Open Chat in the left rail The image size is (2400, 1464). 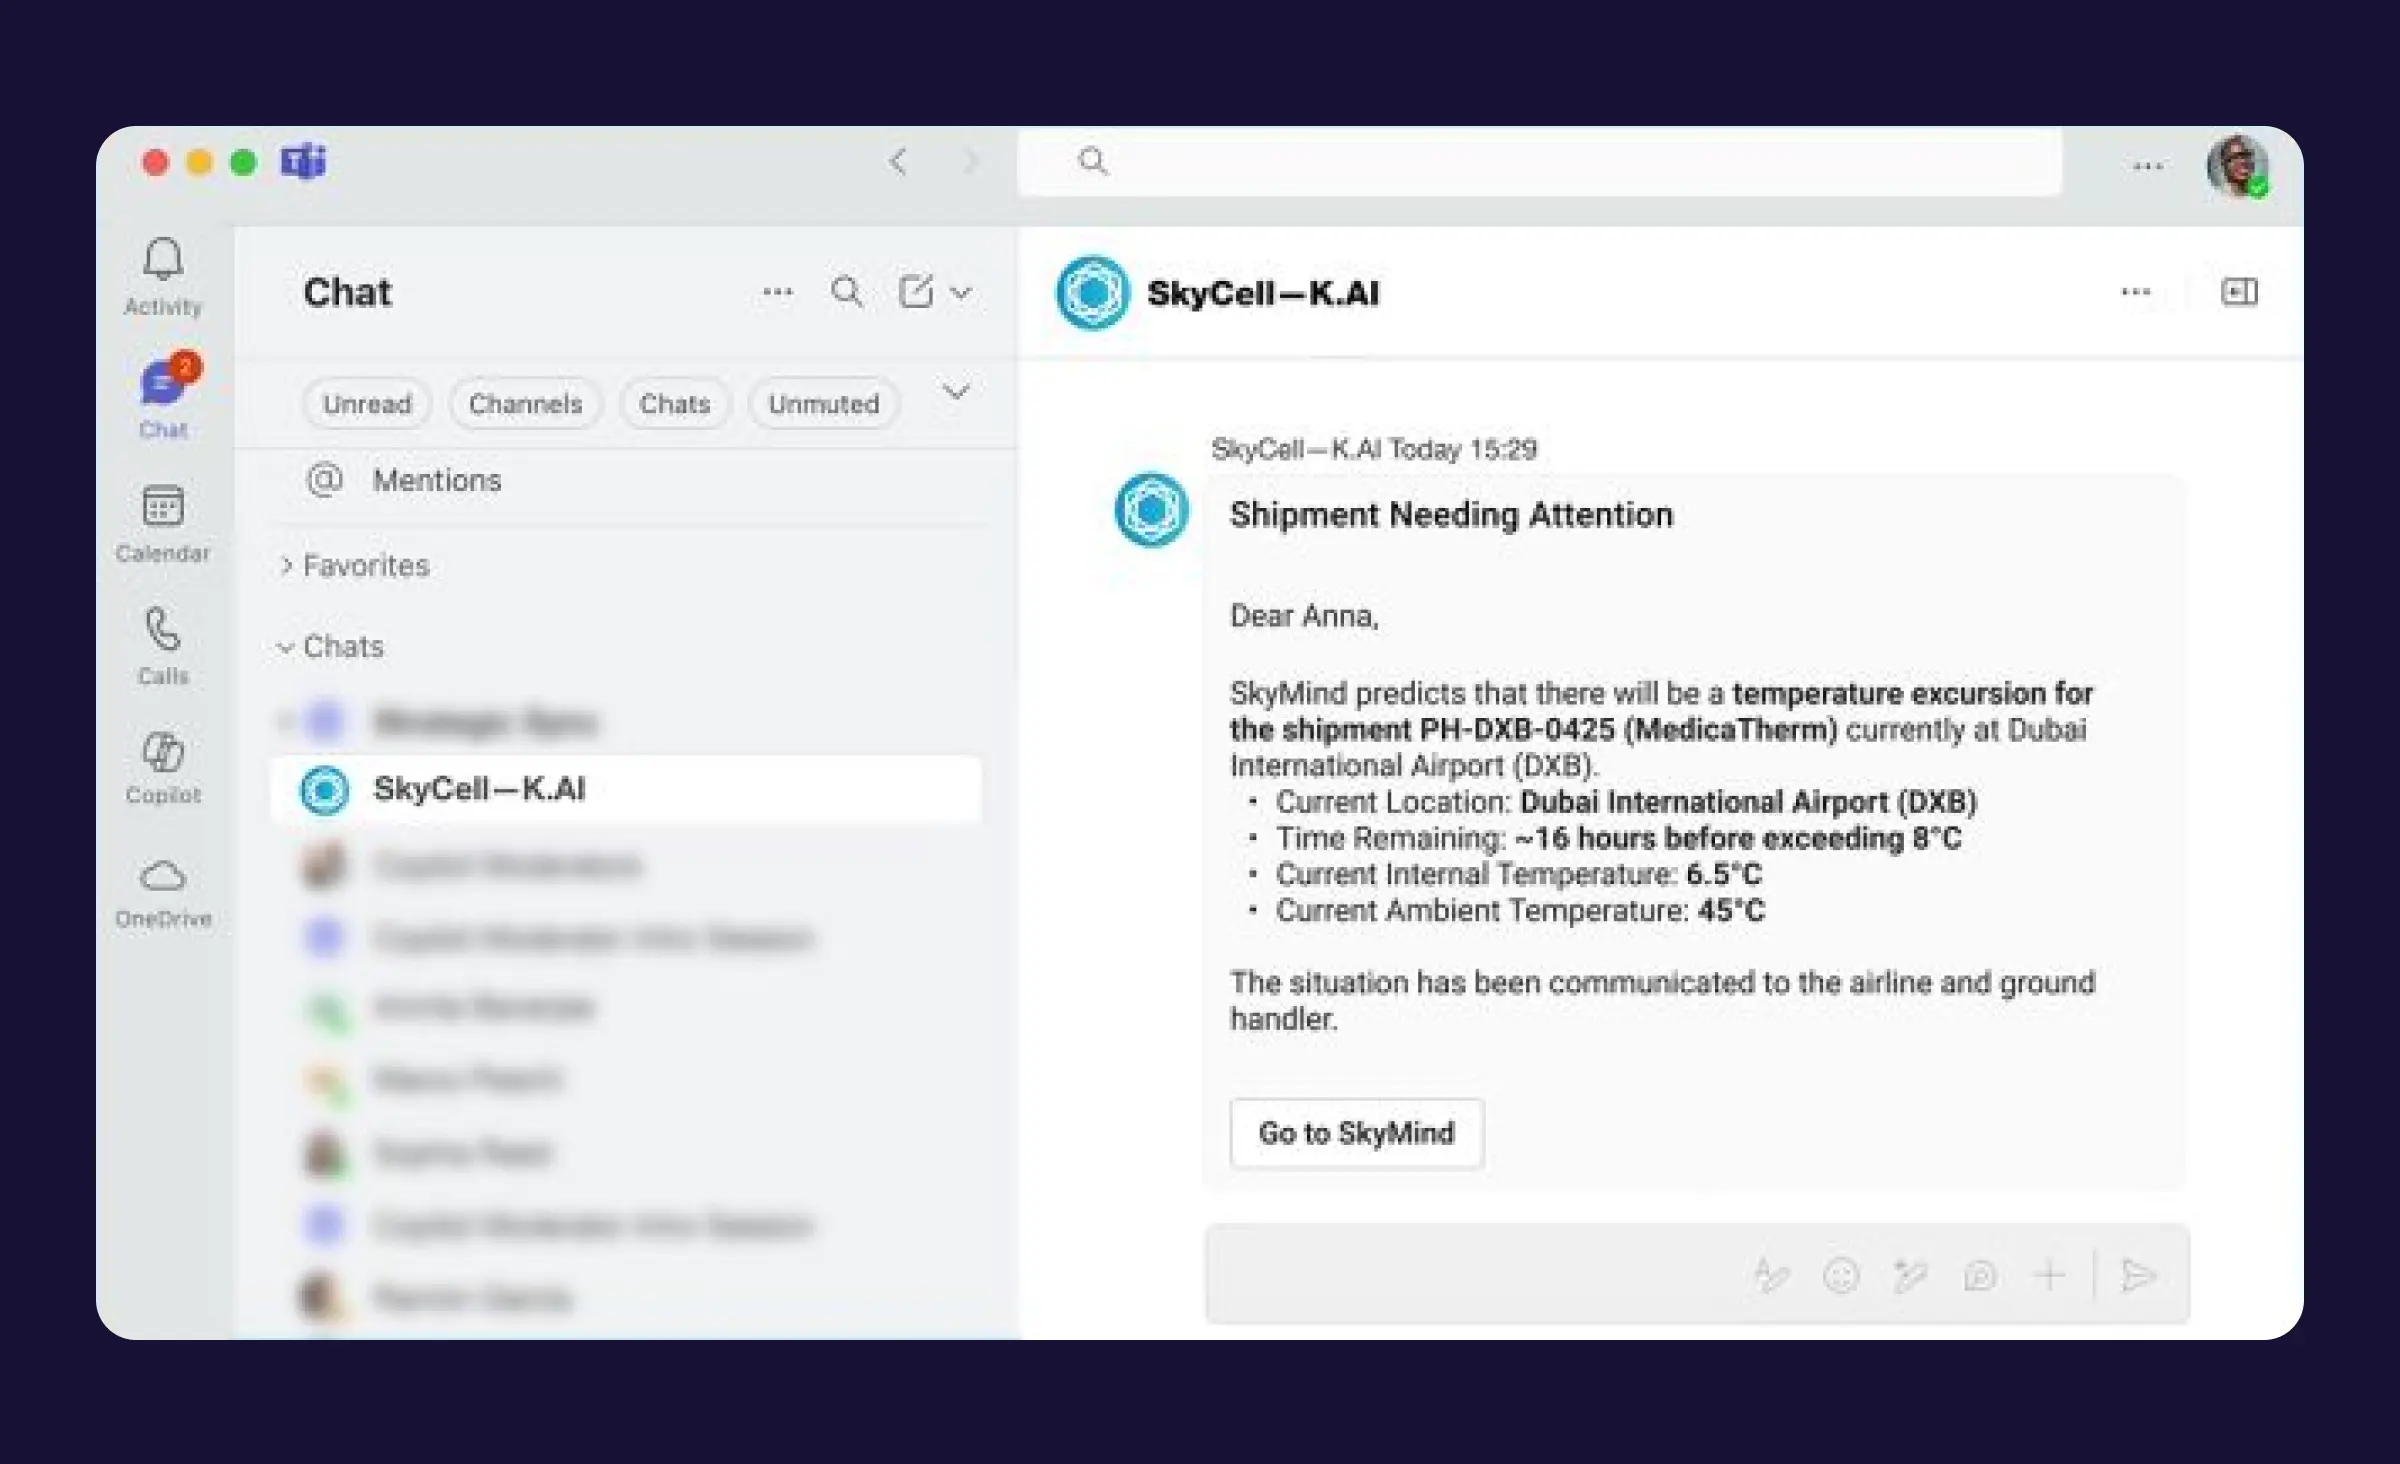[x=164, y=398]
